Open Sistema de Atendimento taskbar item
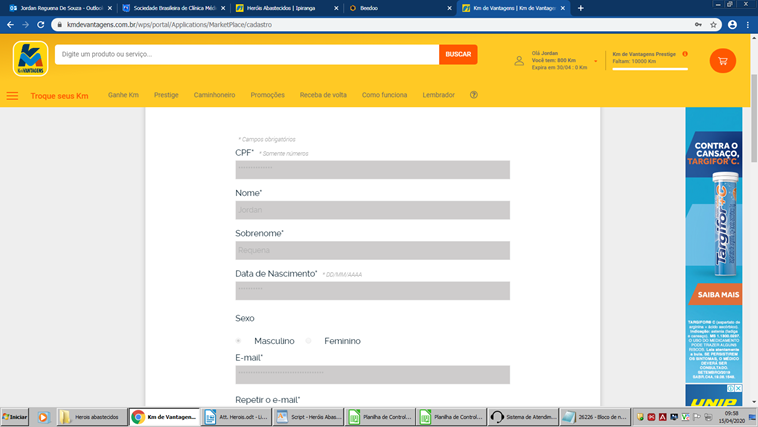This screenshot has height=427, width=758. (523, 417)
